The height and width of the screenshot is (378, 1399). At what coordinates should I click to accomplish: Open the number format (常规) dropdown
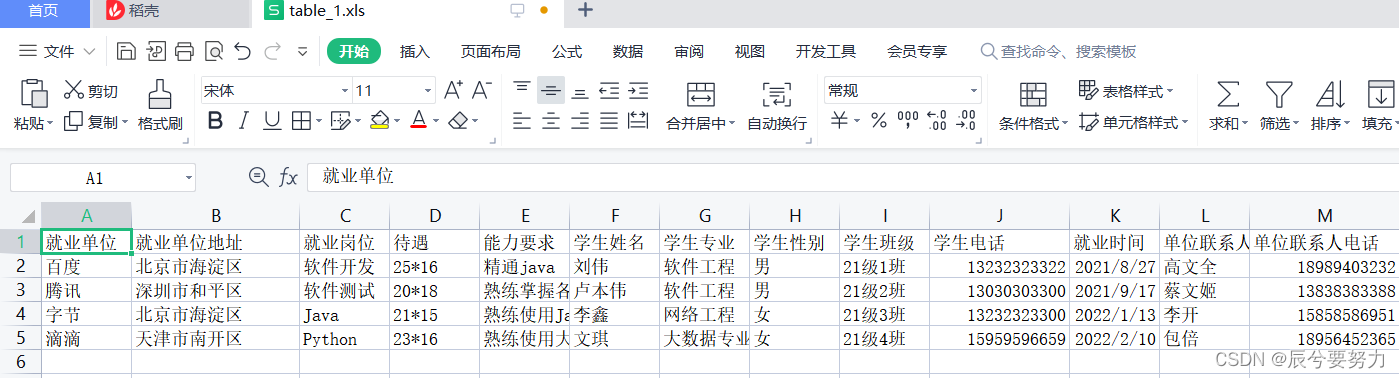(x=974, y=91)
